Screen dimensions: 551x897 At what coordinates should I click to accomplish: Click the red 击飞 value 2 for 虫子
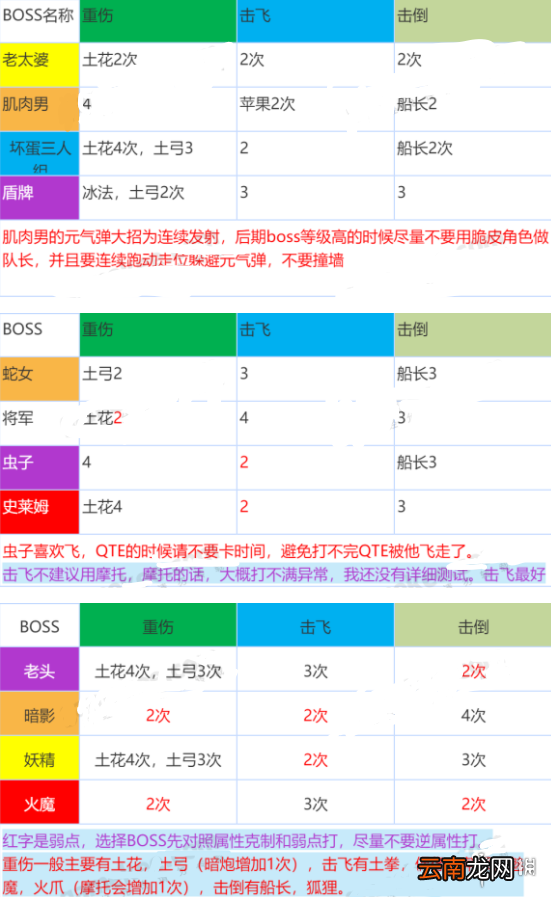coord(244,462)
